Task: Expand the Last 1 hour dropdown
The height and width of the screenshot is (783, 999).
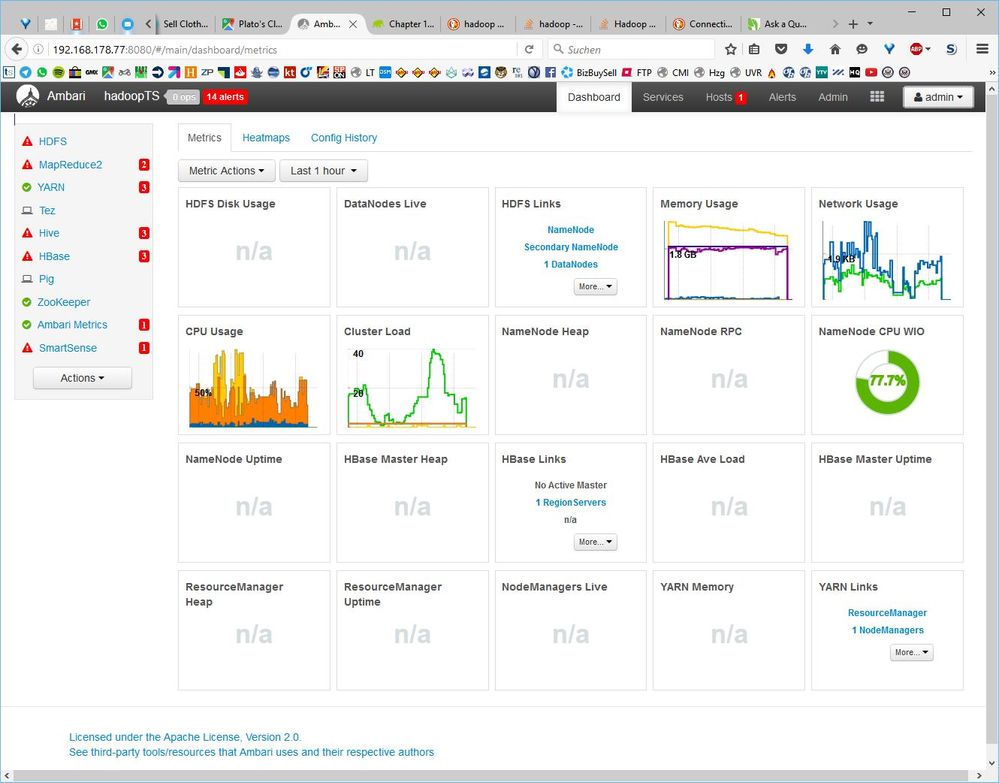Action: (x=324, y=171)
